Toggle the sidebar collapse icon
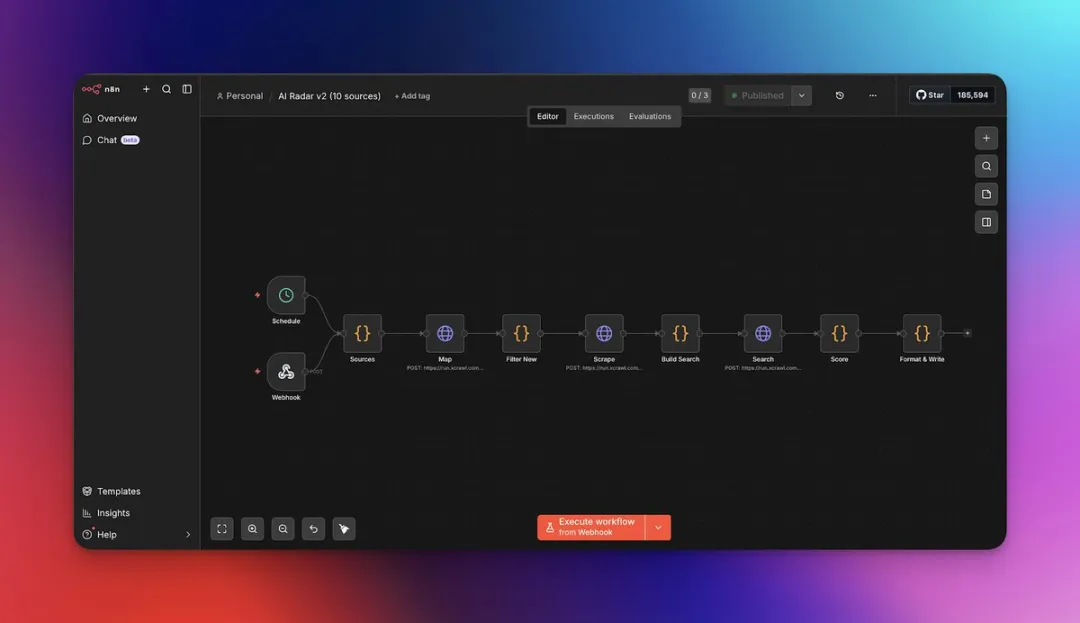The height and width of the screenshot is (623, 1080). tap(187, 89)
